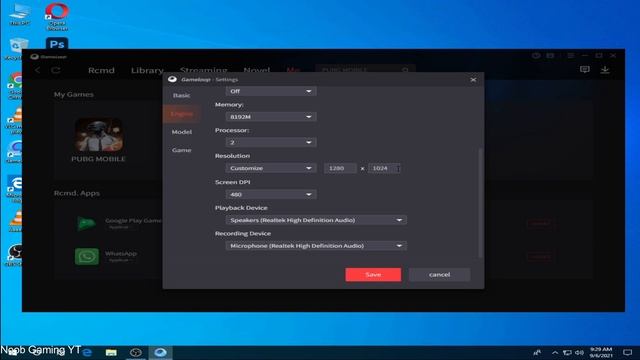Select the Engine settings tab
Viewport: 640px width, 360px height.
[x=182, y=114]
